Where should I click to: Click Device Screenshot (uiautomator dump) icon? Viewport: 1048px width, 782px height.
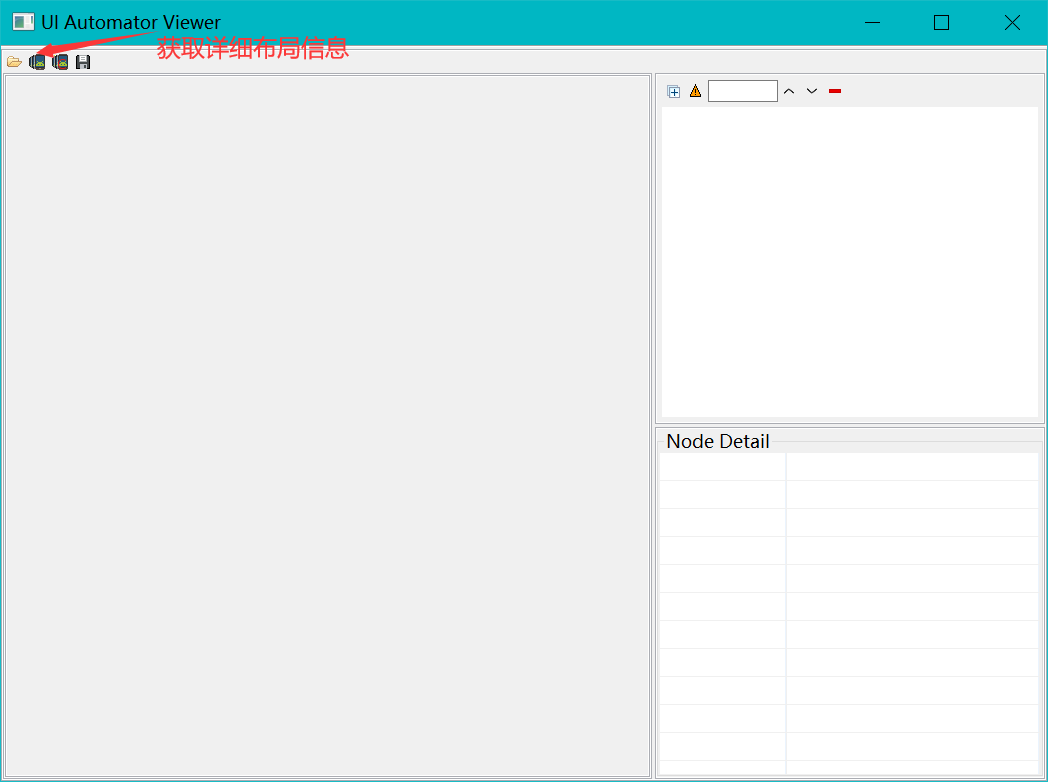pos(37,62)
